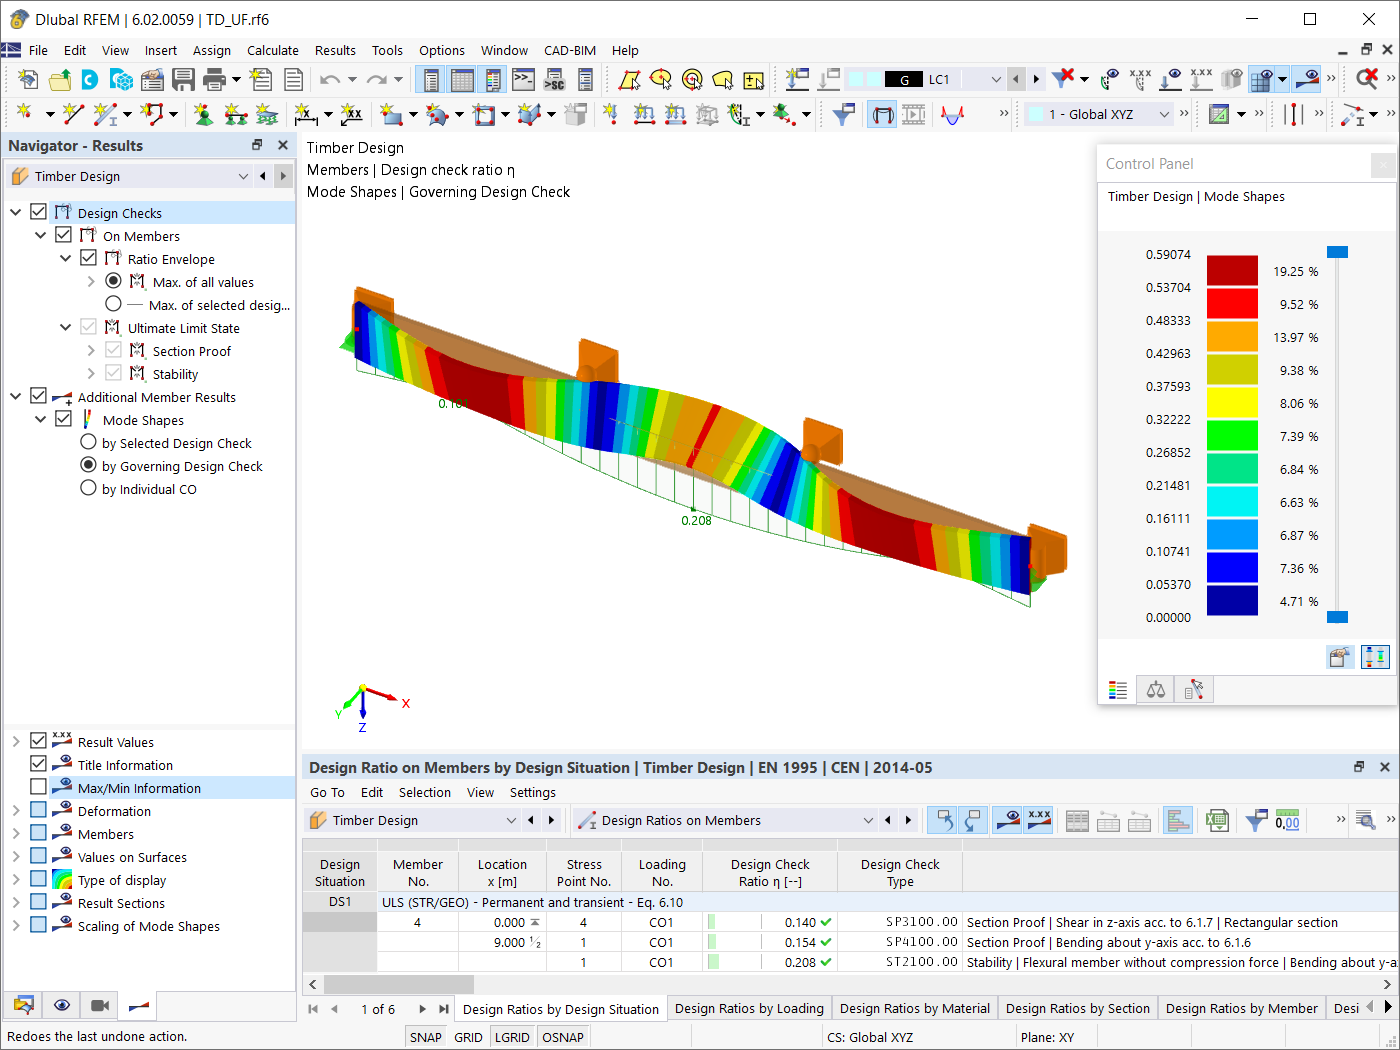Click the table horizontal scrollbar
The image size is (1400, 1050).
tap(398, 985)
